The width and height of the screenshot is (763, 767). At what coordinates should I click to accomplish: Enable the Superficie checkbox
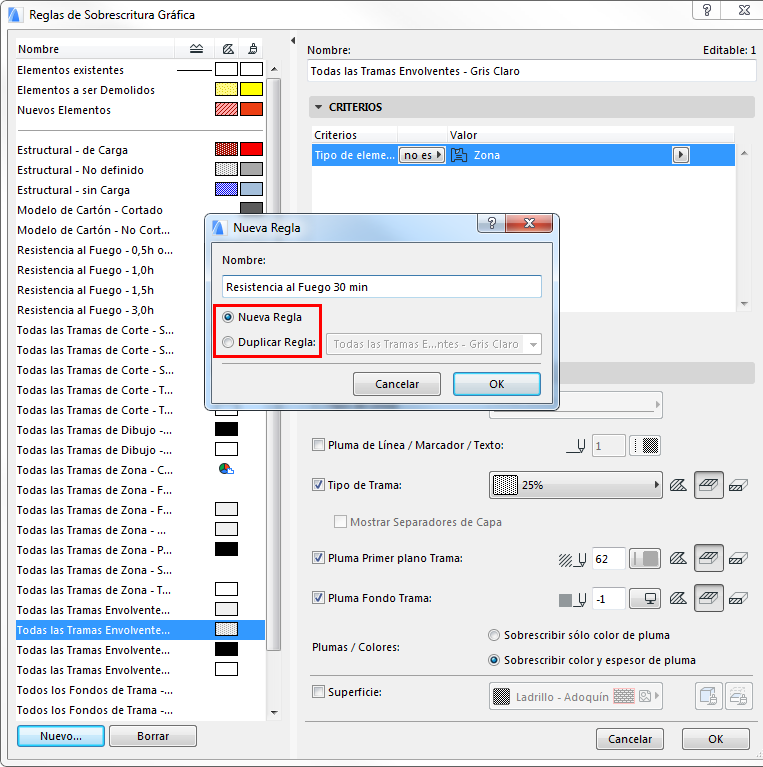pyautogui.click(x=318, y=692)
